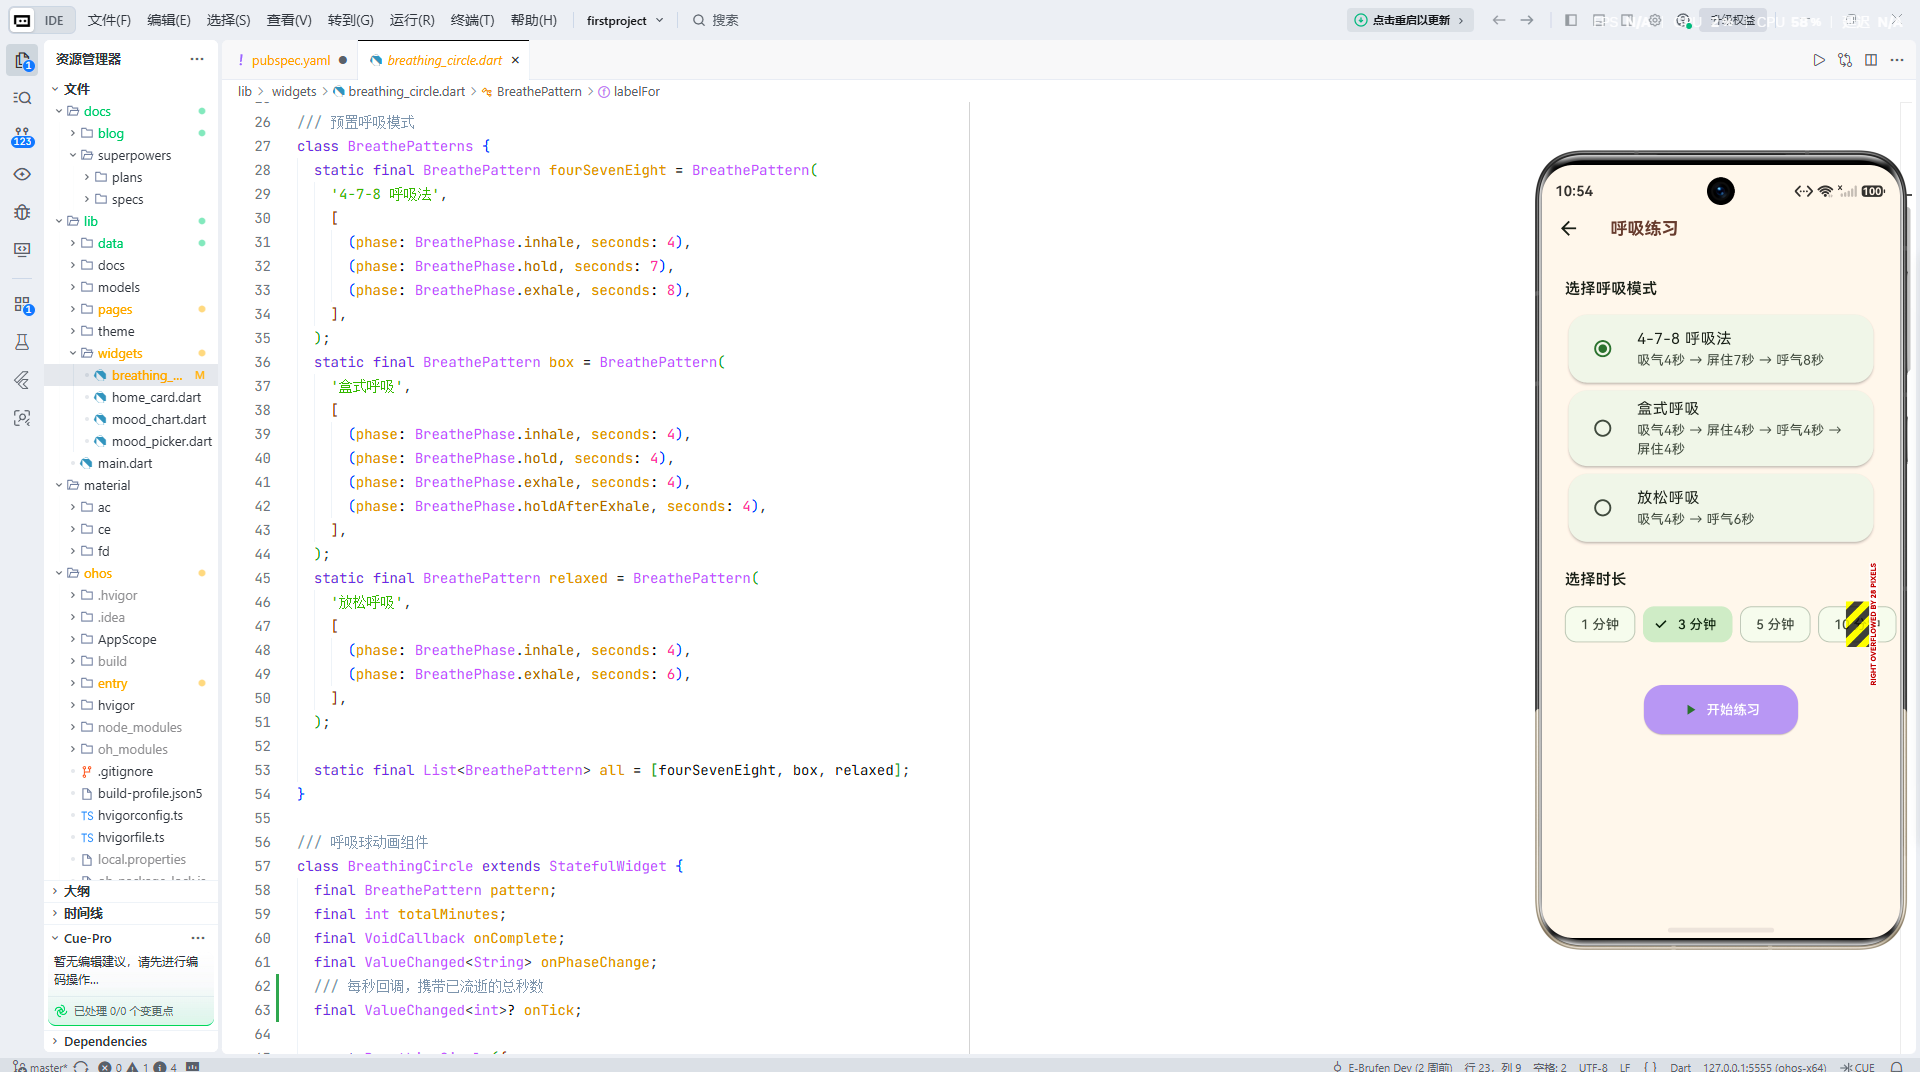The height and width of the screenshot is (1072, 1920).
Task: Open the remote monitor icon in activity bar
Action: click(x=22, y=250)
